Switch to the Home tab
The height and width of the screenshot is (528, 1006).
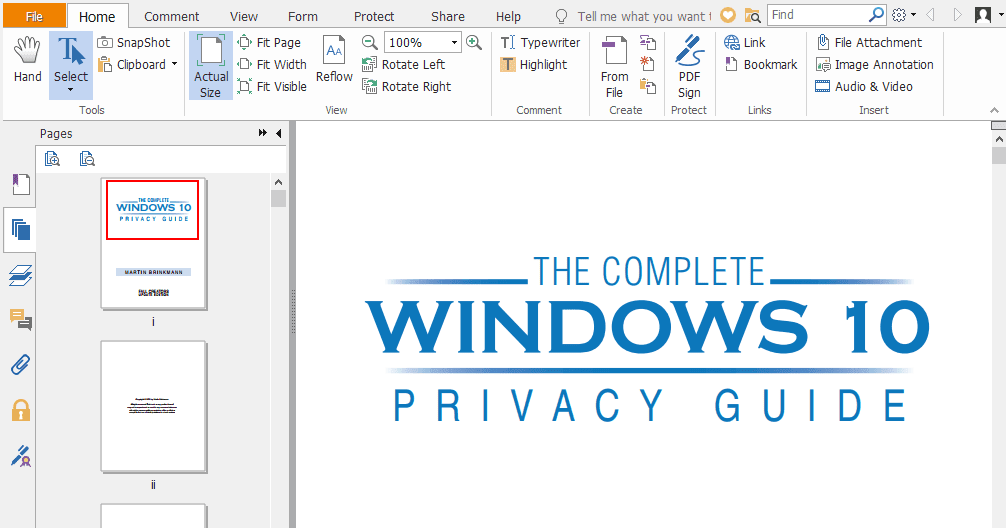[97, 16]
